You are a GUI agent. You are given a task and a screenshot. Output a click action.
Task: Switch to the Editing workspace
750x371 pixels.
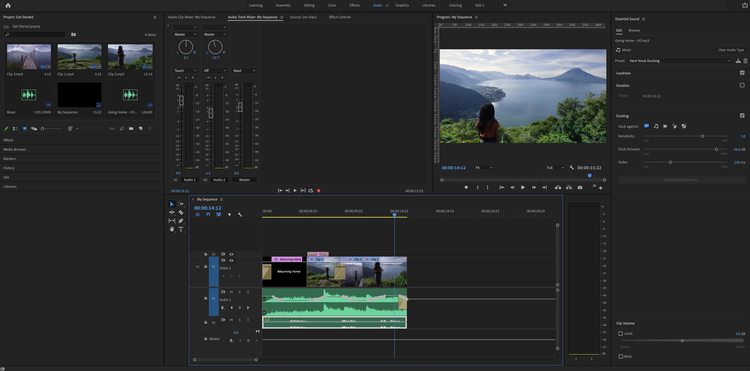[x=309, y=5]
